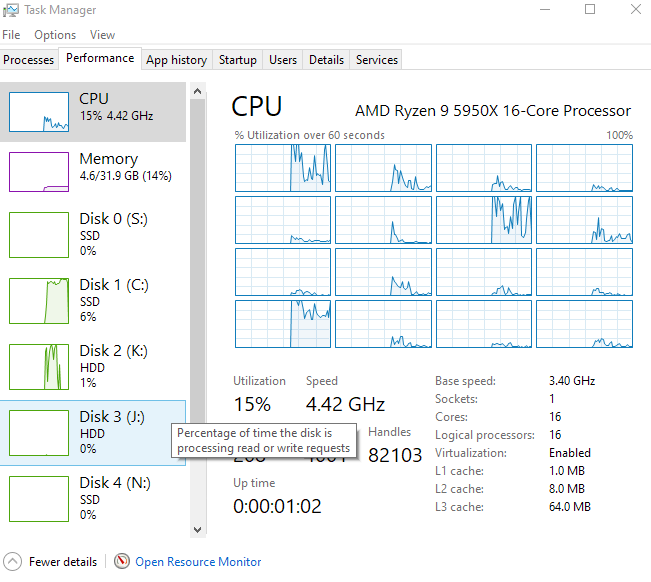Switch to the Performance tab
651x582 pixels.
tap(100, 59)
